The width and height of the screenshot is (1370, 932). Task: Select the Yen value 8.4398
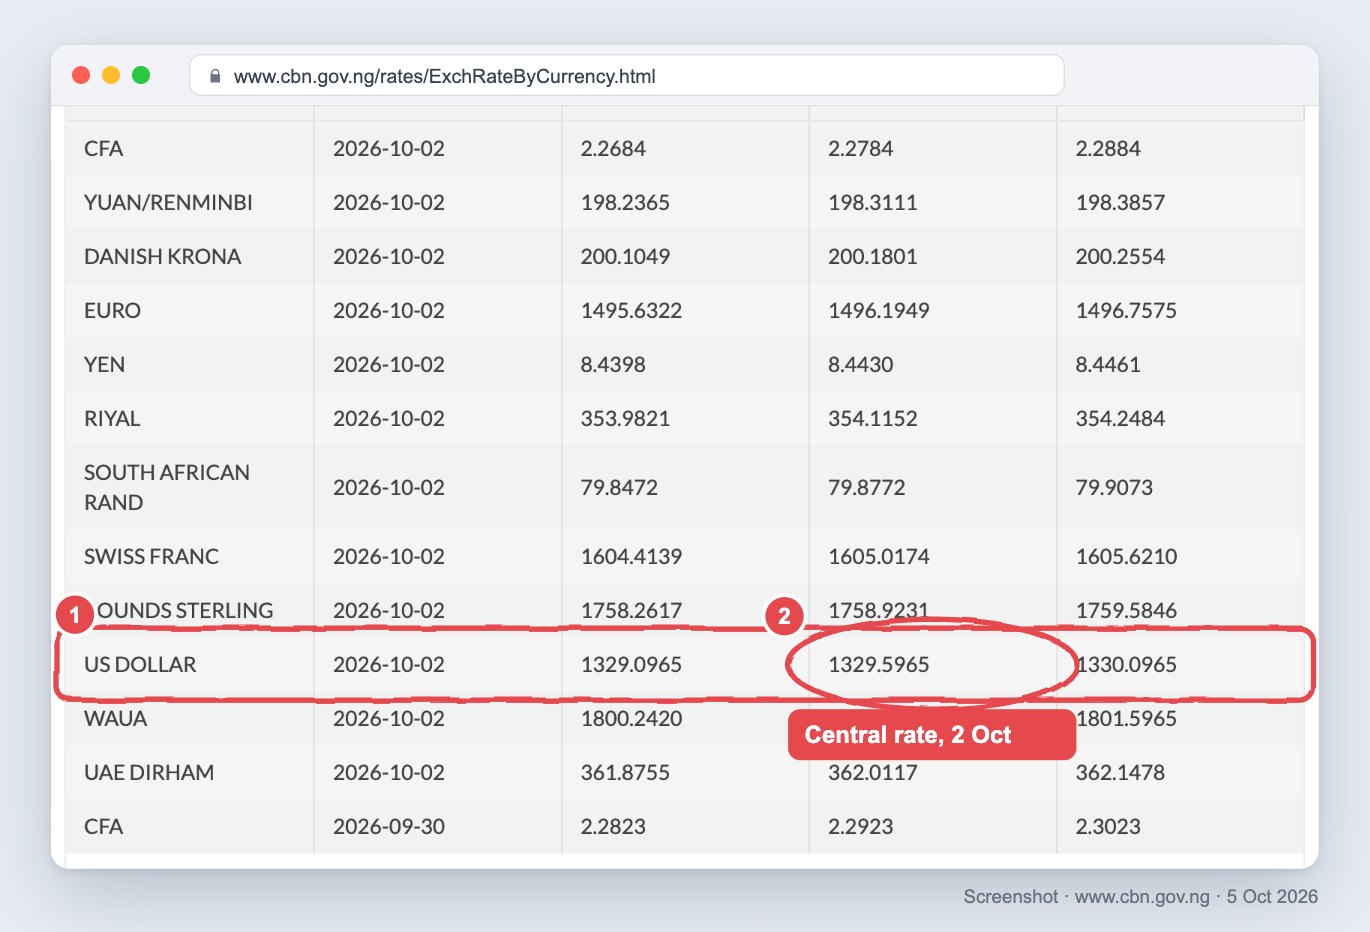click(x=613, y=365)
